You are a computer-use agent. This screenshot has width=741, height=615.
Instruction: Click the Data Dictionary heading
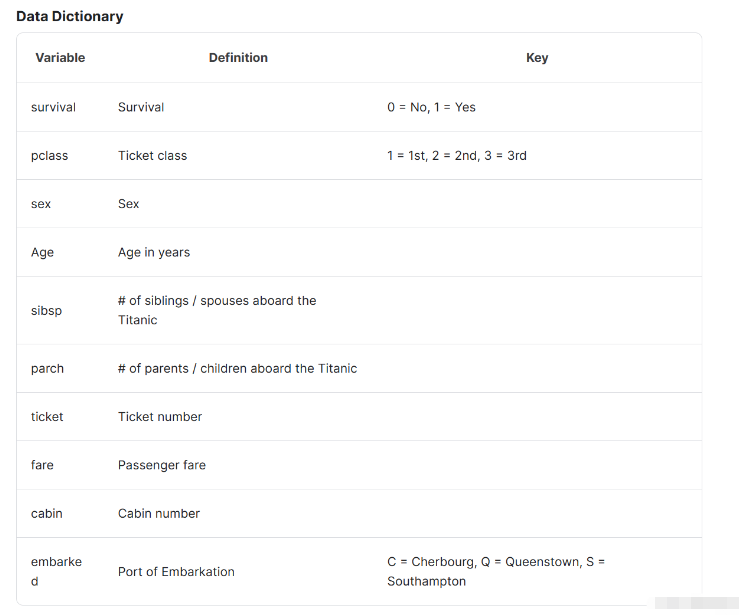pos(69,16)
